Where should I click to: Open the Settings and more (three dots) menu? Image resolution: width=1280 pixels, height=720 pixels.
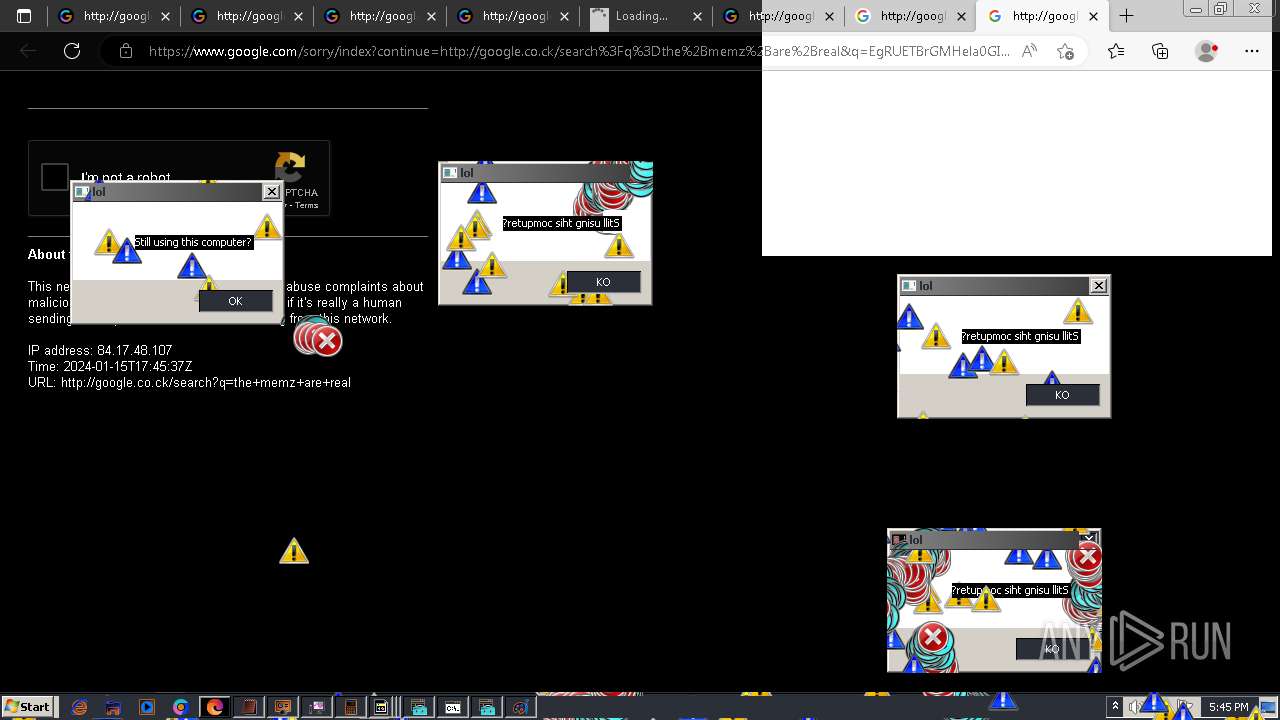point(1252,51)
